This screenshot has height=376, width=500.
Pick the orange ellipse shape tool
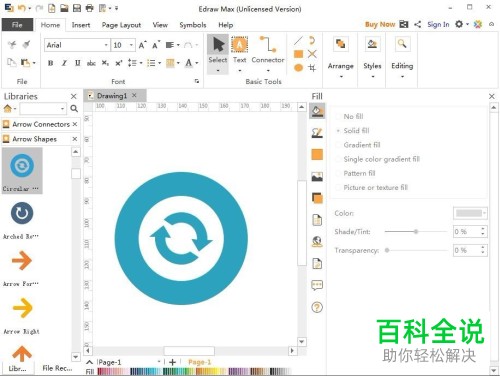298,68
